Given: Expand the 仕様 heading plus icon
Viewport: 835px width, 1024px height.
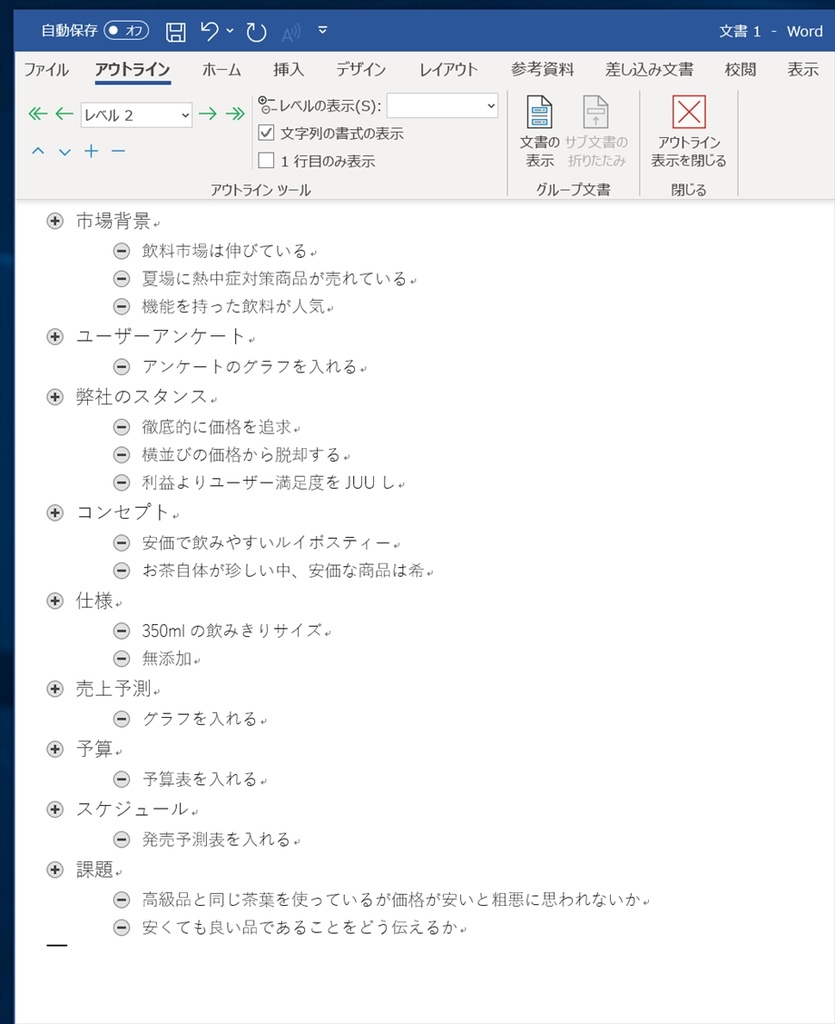Looking at the screenshot, I should click(55, 601).
